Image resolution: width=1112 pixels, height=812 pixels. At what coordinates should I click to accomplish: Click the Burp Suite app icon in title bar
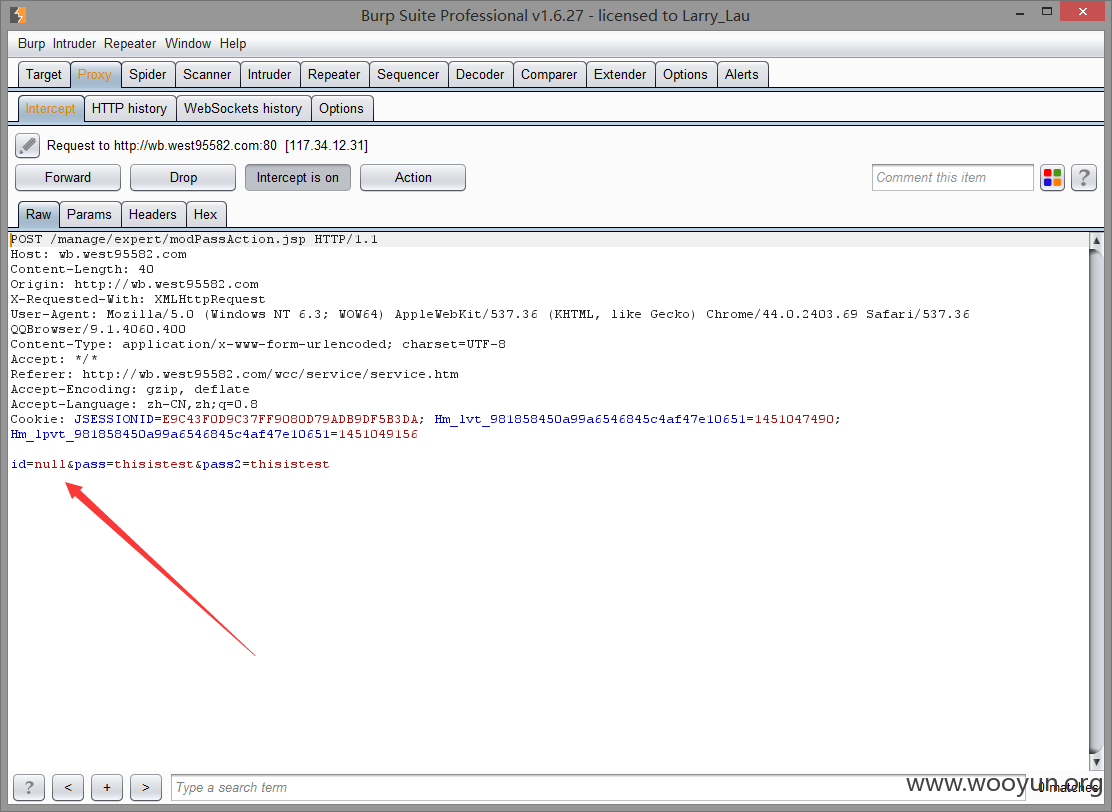click(x=18, y=14)
